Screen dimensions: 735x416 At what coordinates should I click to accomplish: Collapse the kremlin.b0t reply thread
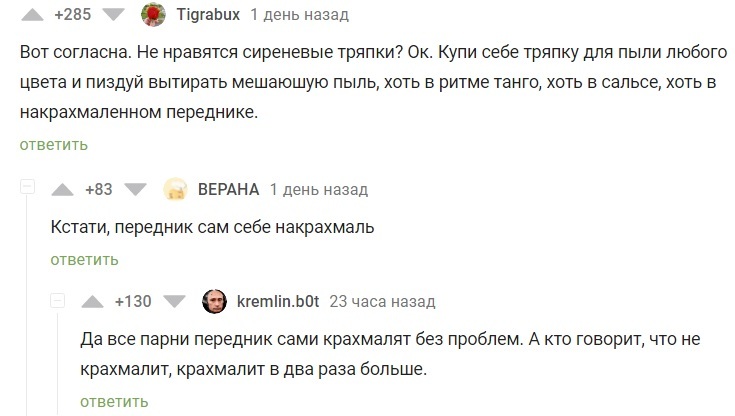58,301
